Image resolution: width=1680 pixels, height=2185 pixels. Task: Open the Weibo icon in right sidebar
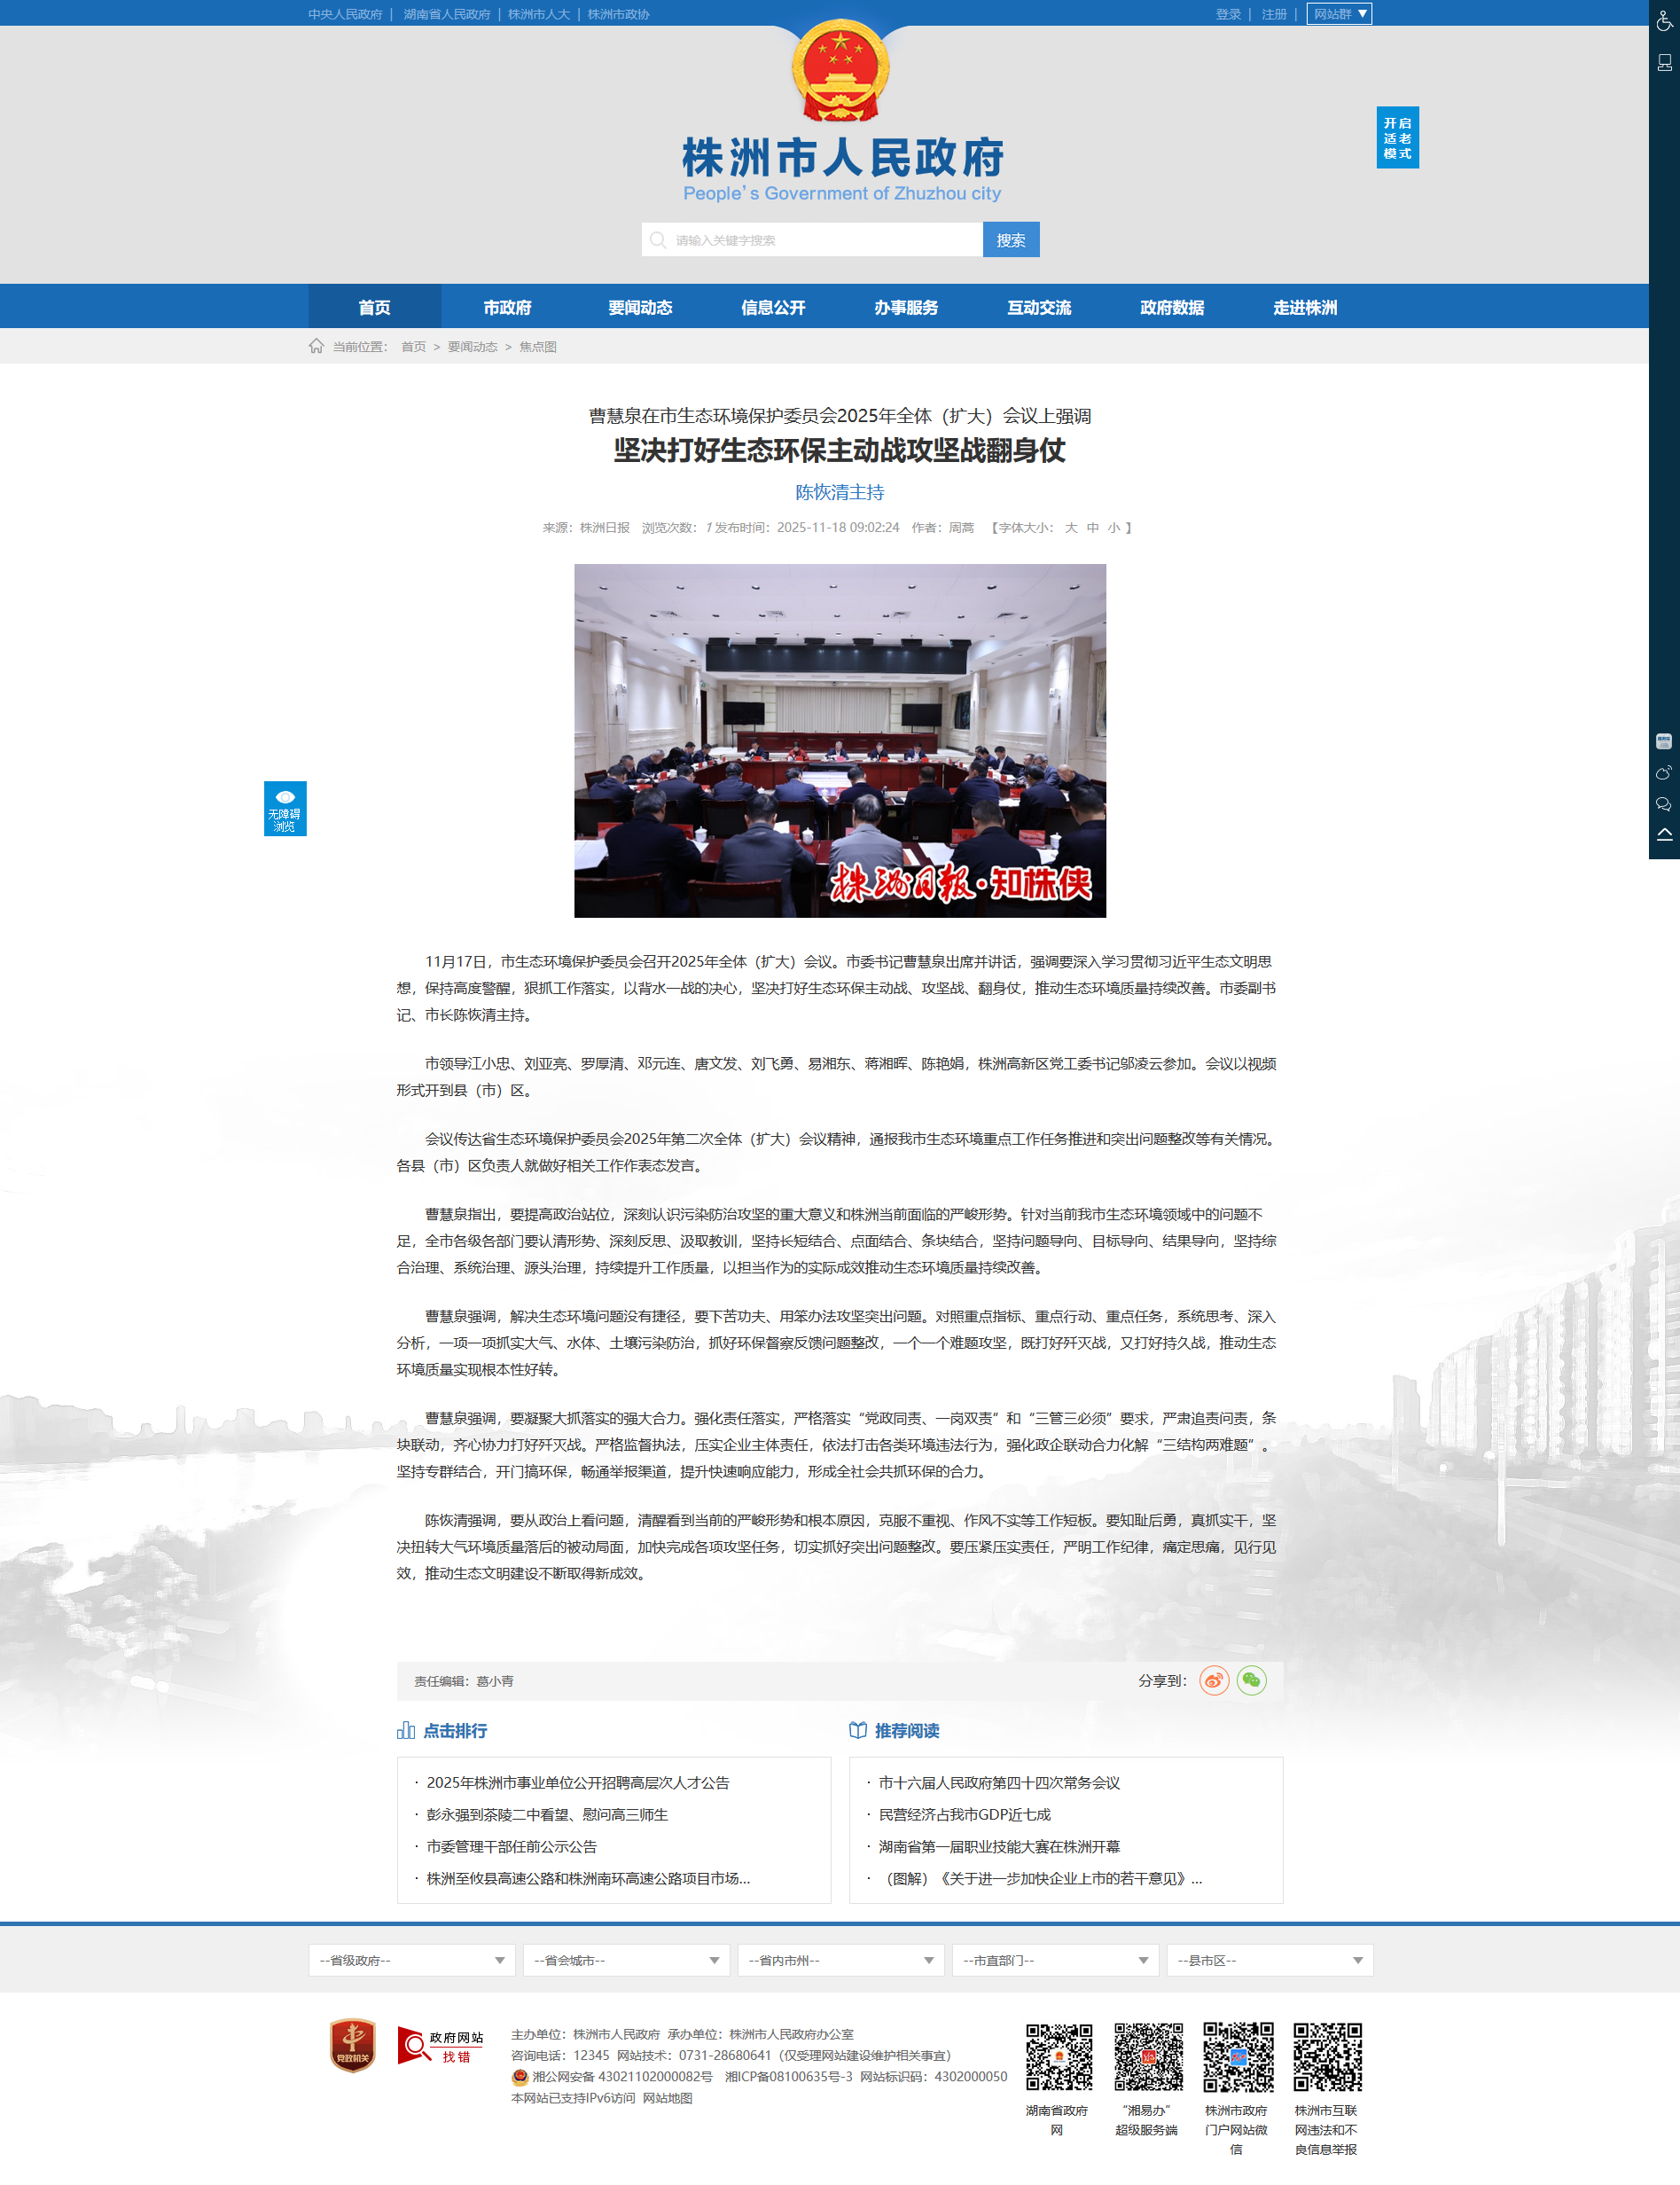[x=1663, y=773]
